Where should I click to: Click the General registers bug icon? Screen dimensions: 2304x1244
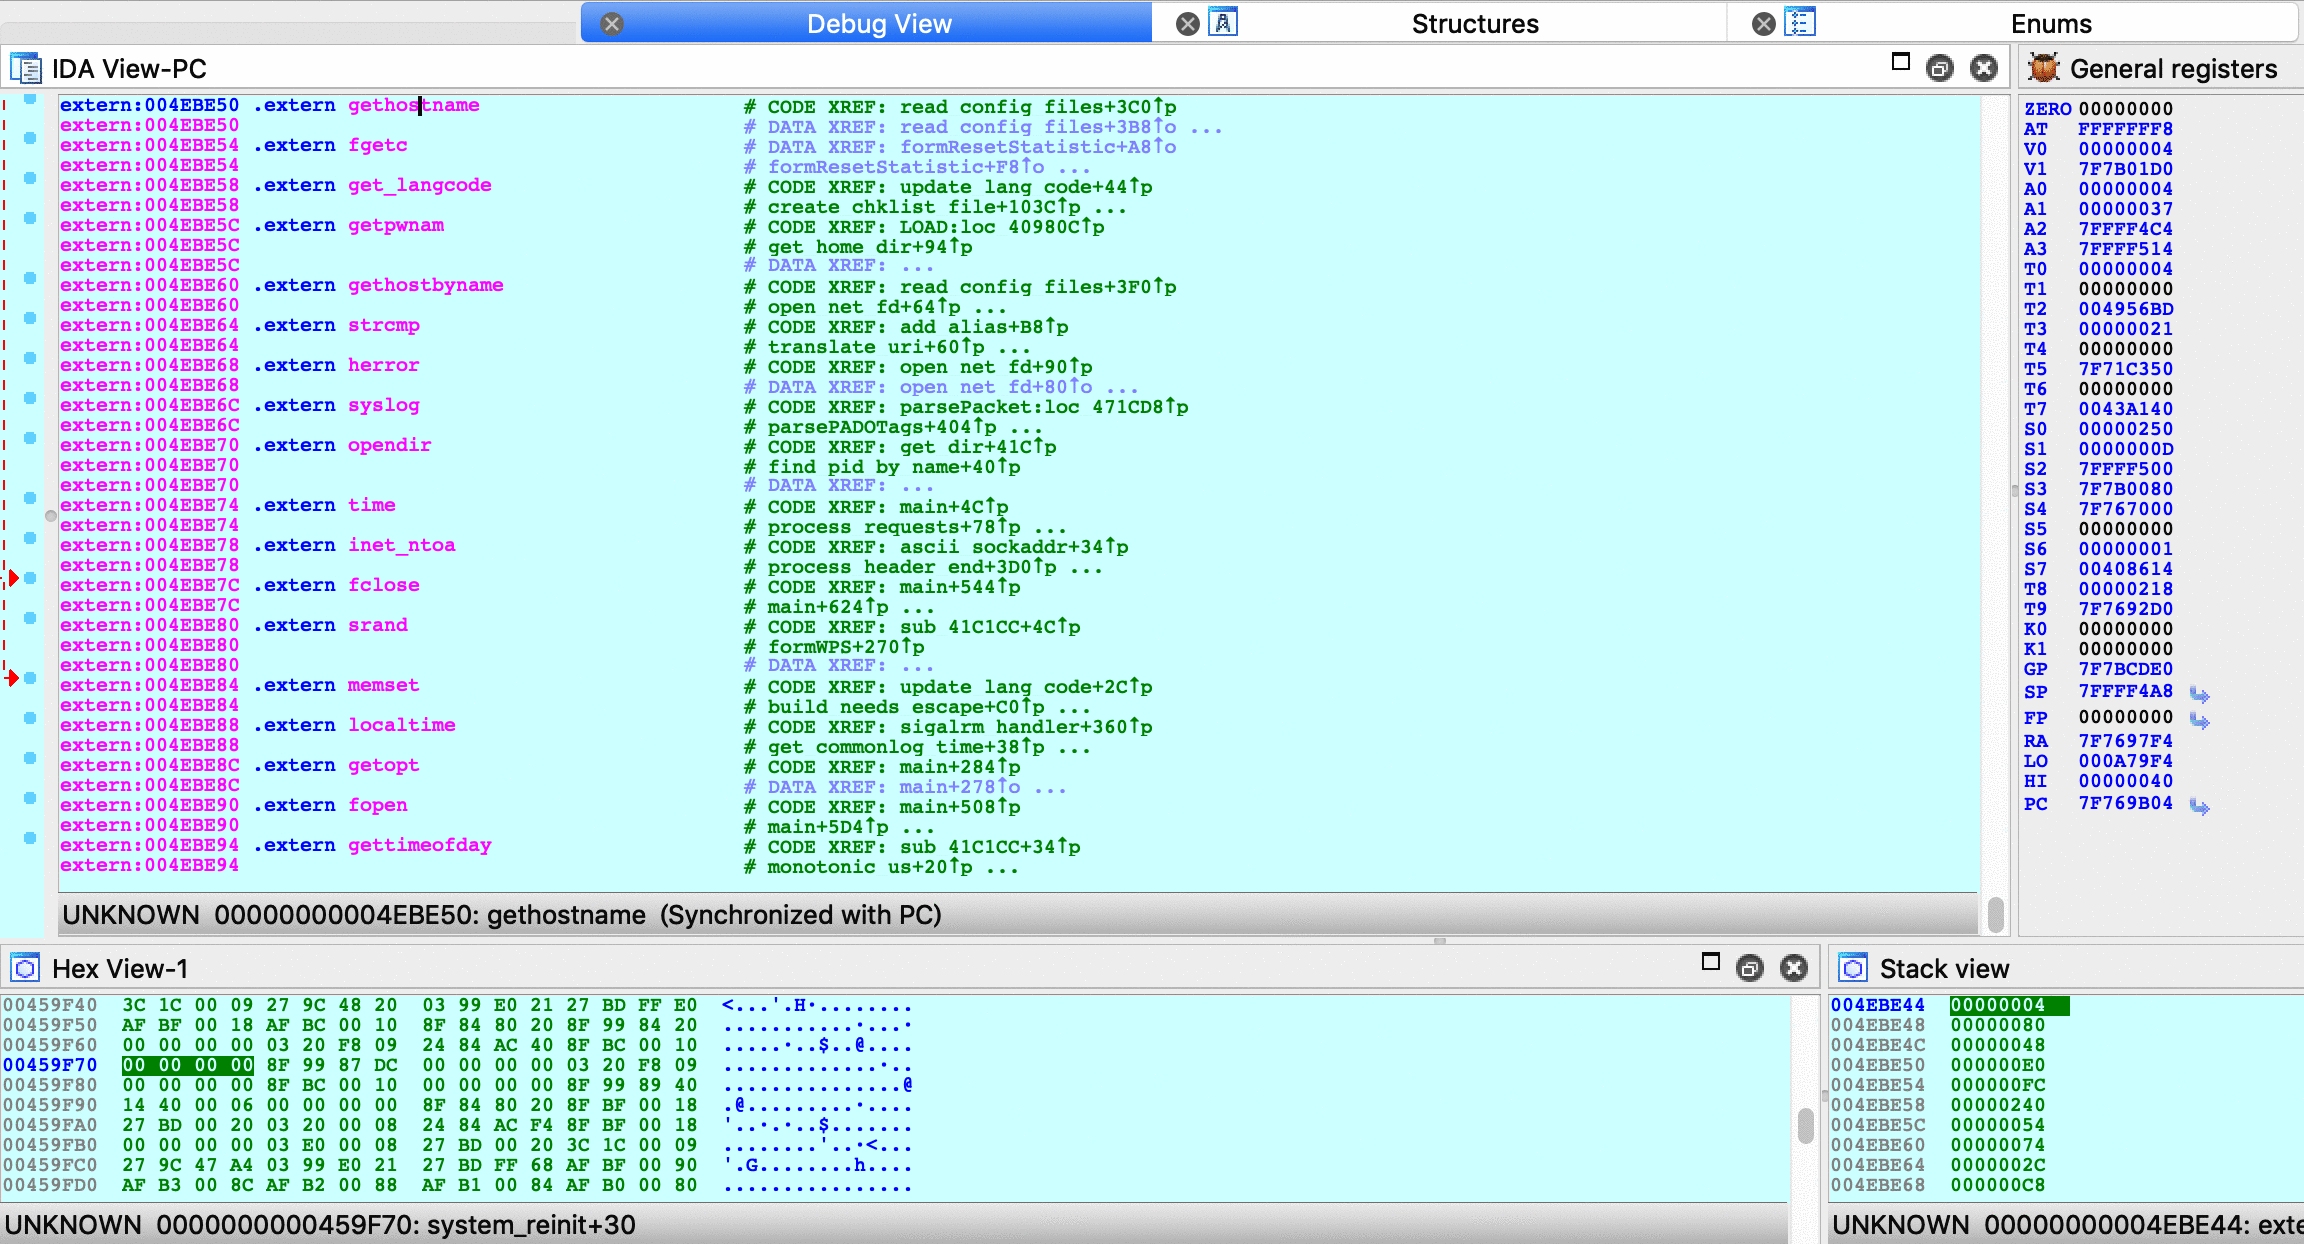(x=2043, y=69)
